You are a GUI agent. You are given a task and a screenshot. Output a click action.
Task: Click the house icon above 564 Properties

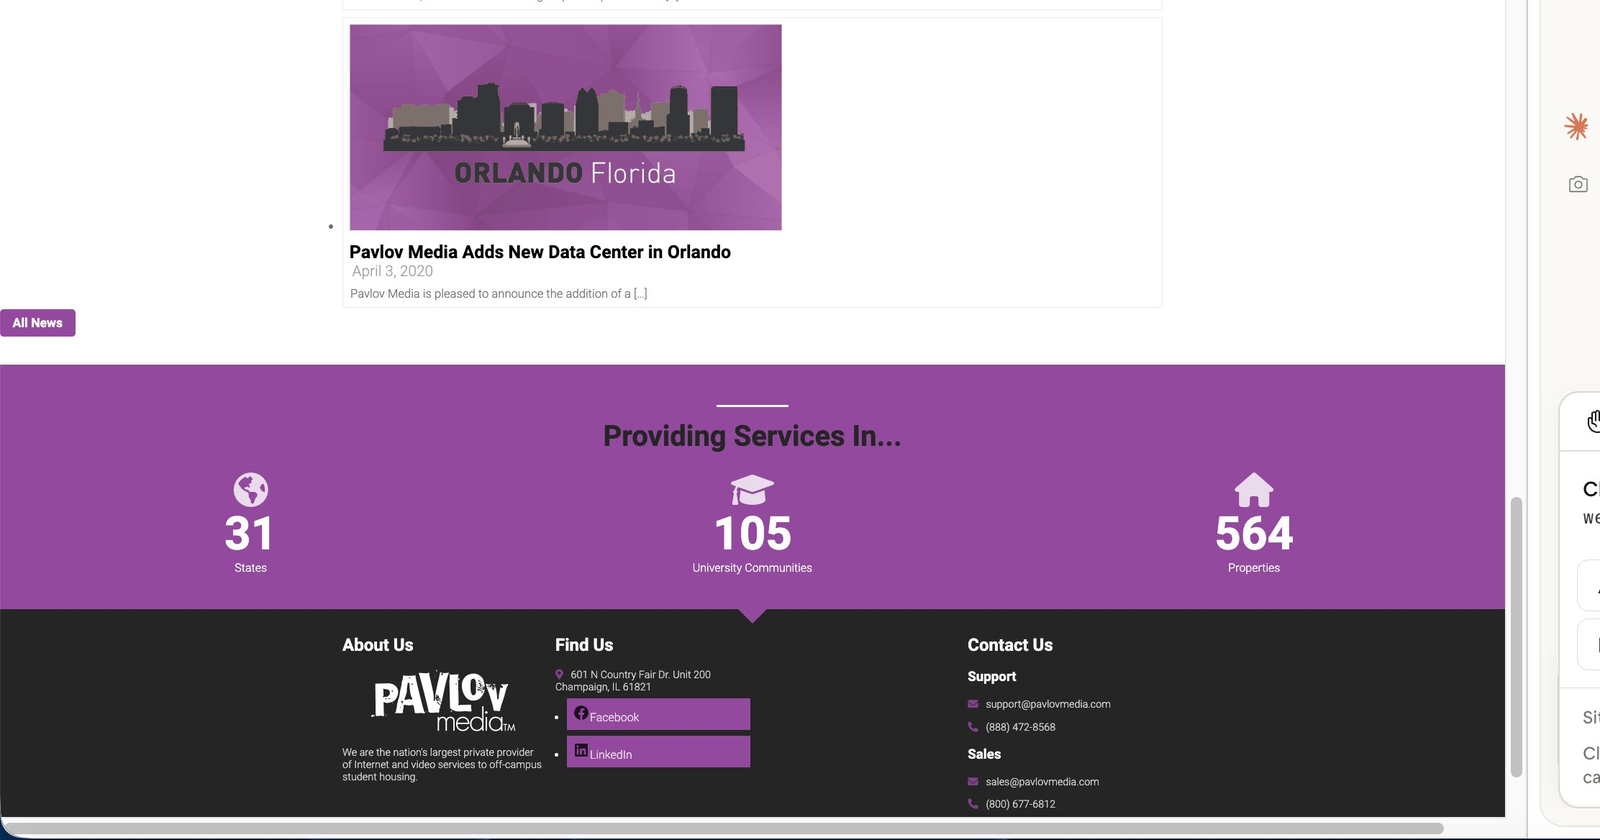[1254, 490]
